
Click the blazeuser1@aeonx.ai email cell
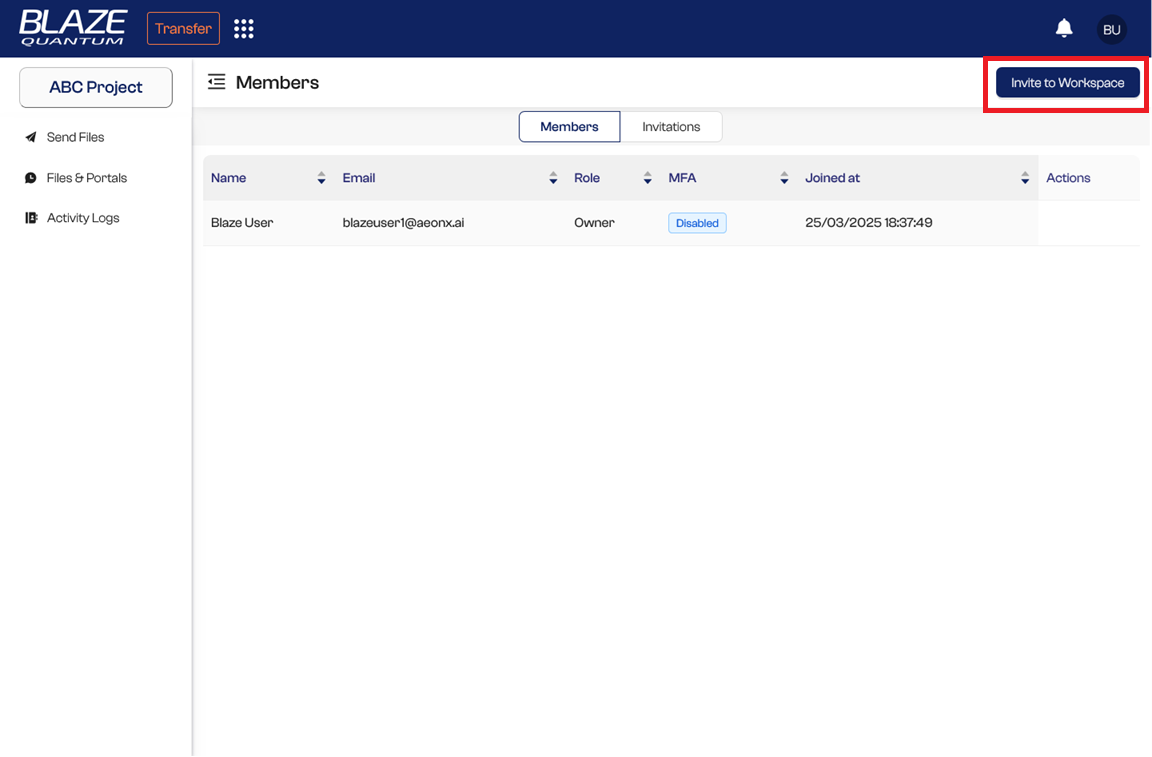pyautogui.click(x=403, y=223)
